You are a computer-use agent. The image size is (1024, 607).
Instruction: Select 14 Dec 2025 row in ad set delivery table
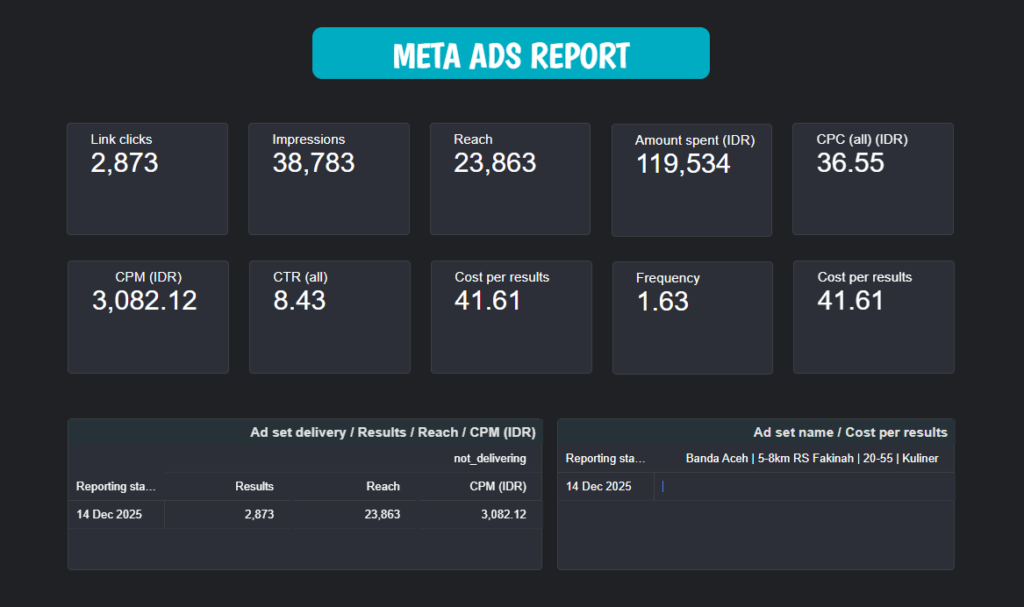tap(109, 515)
